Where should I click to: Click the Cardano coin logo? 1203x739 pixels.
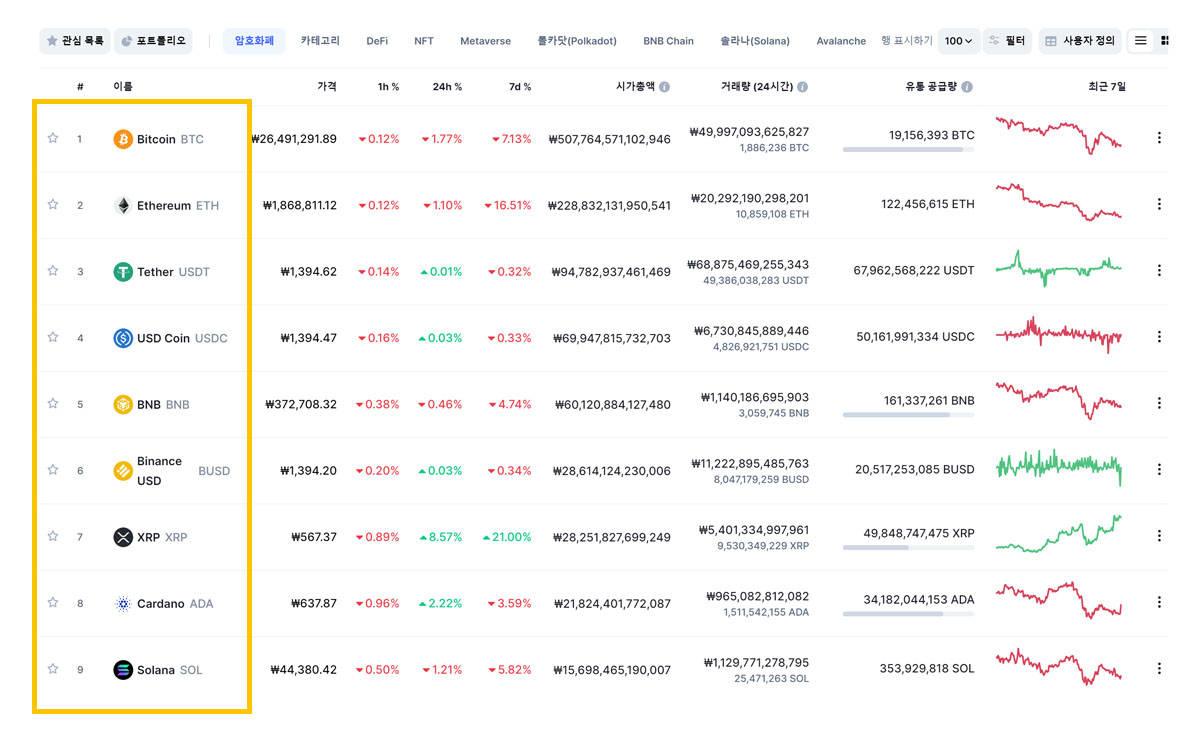click(123, 603)
